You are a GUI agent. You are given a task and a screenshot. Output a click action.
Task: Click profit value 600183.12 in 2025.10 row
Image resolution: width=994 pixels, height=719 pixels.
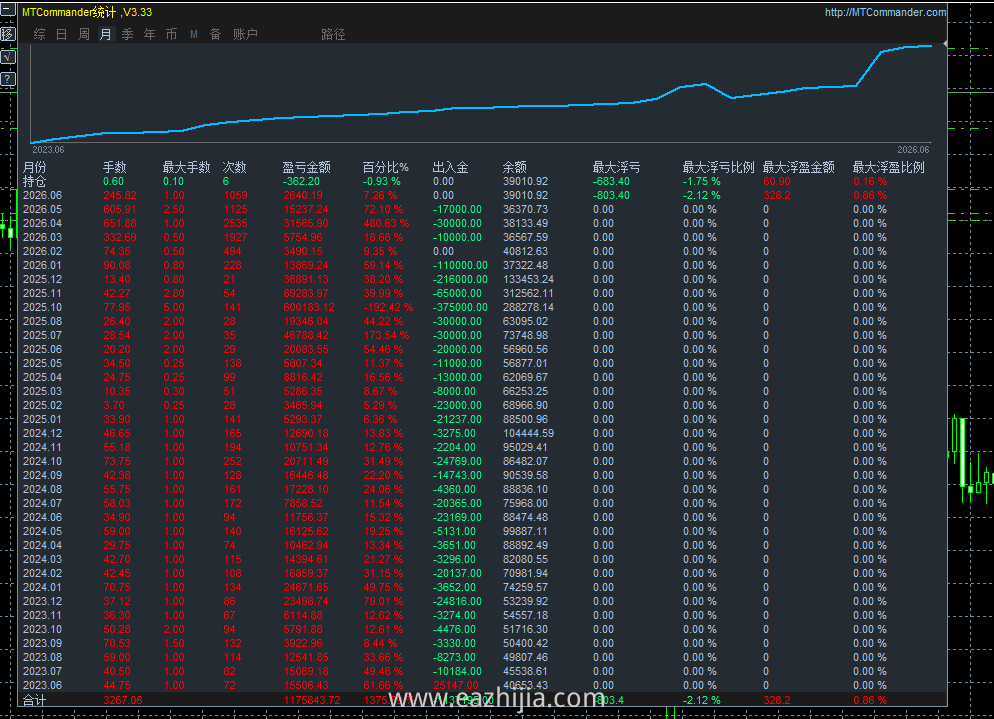tap(309, 307)
